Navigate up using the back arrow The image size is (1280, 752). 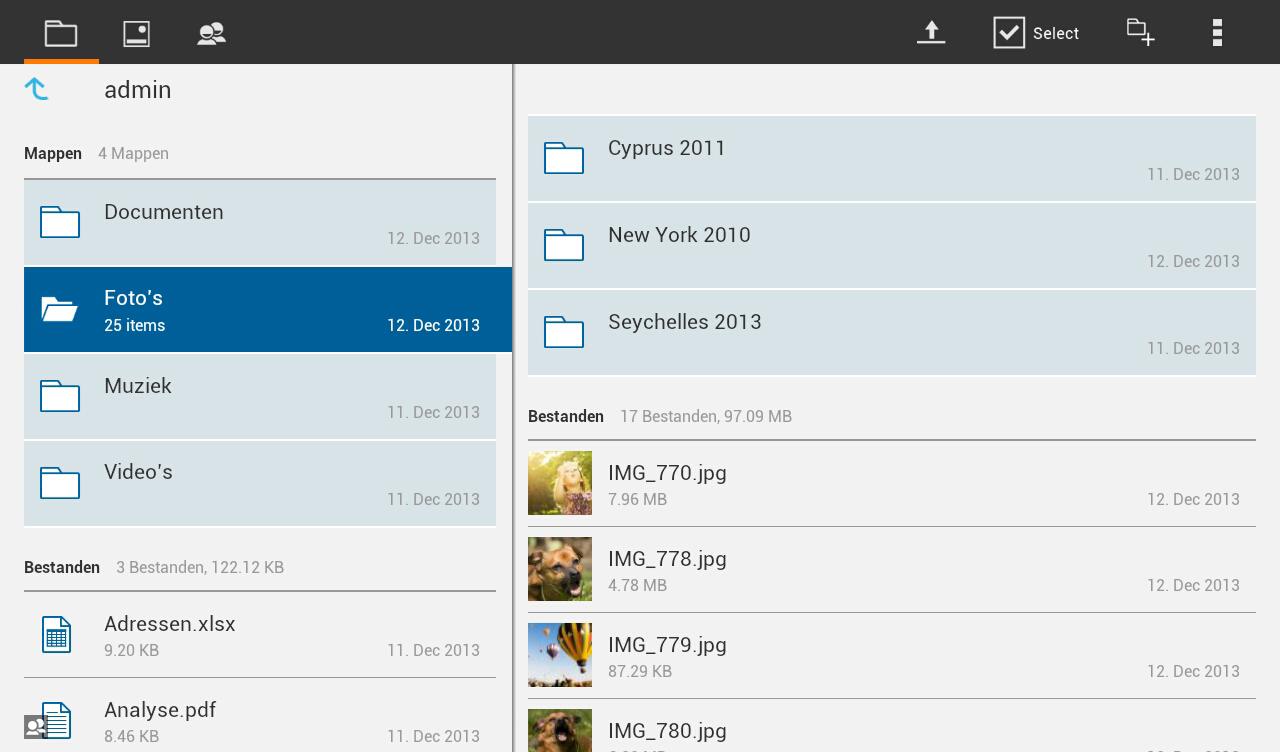[x=36, y=89]
